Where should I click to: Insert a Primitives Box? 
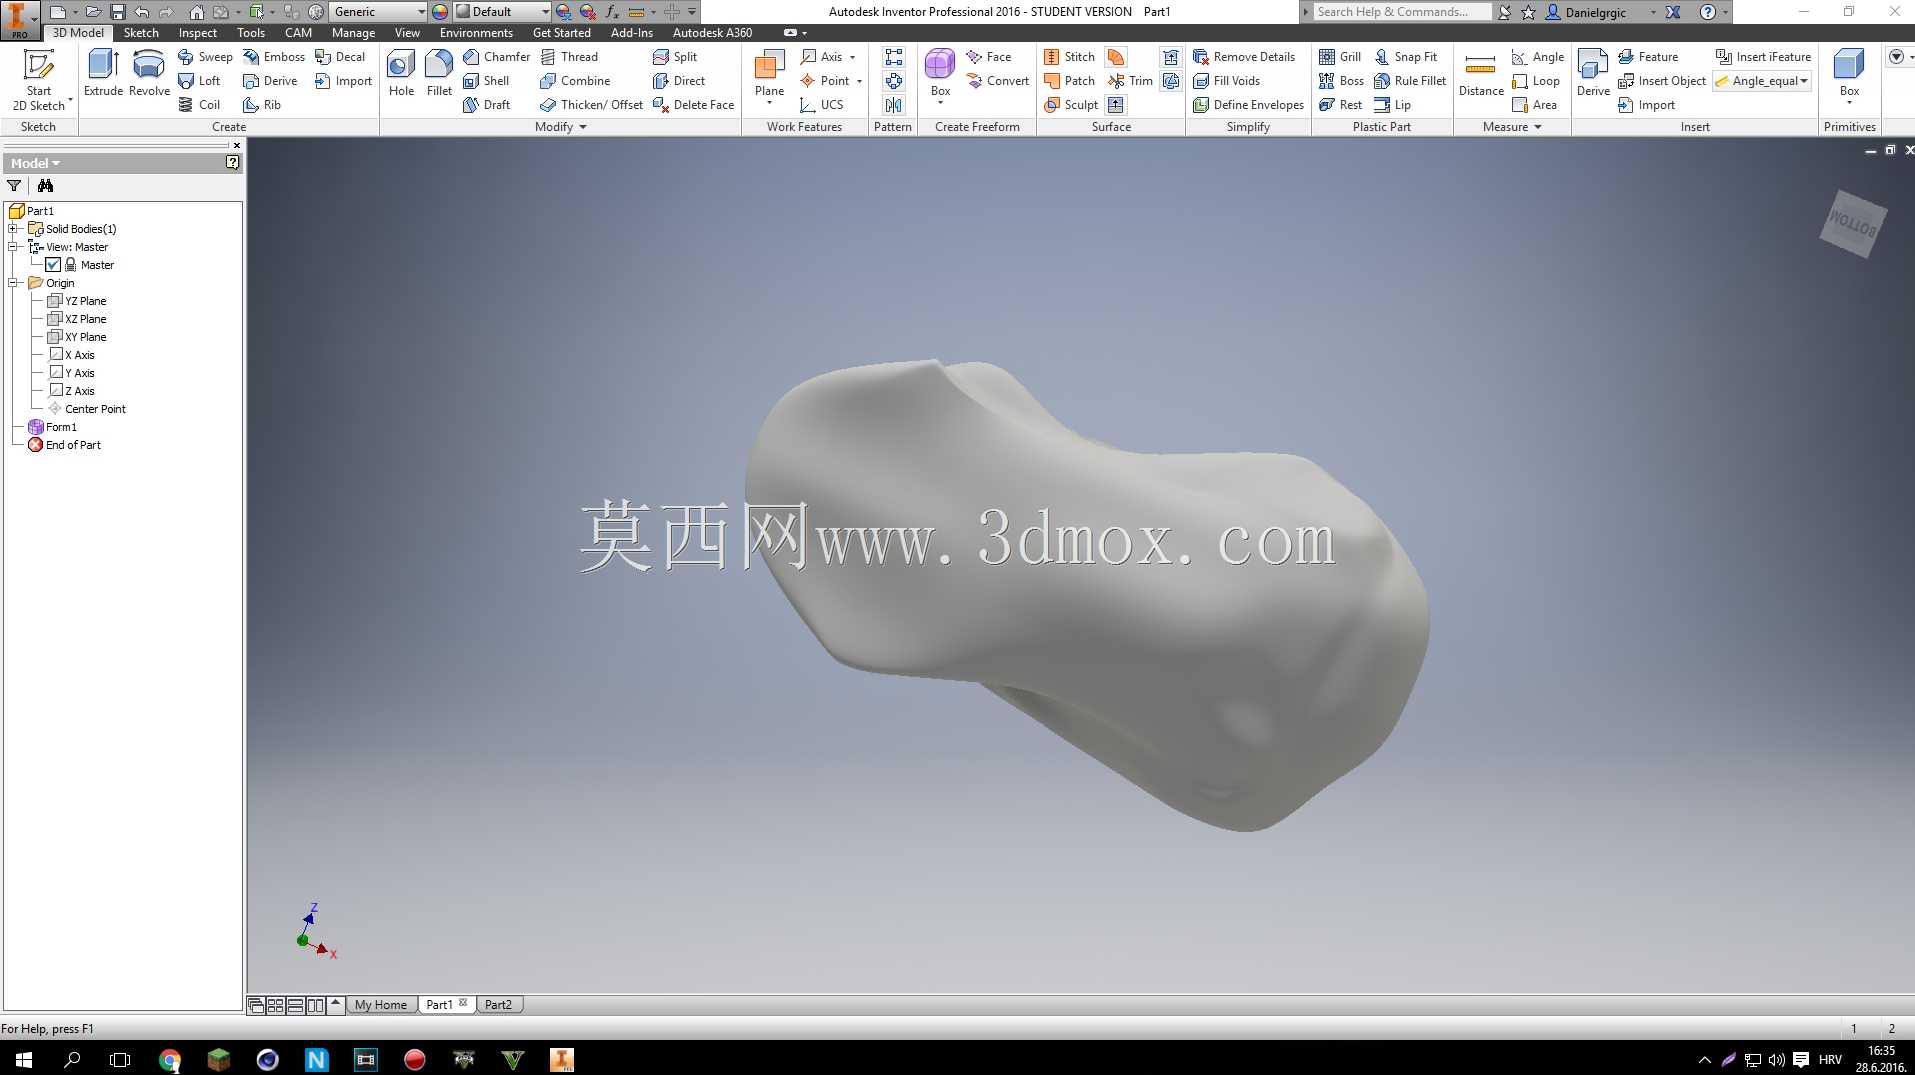click(x=1849, y=76)
